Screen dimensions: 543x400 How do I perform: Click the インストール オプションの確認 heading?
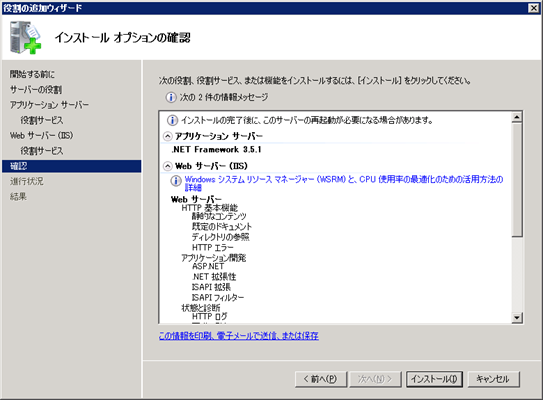click(x=123, y=37)
